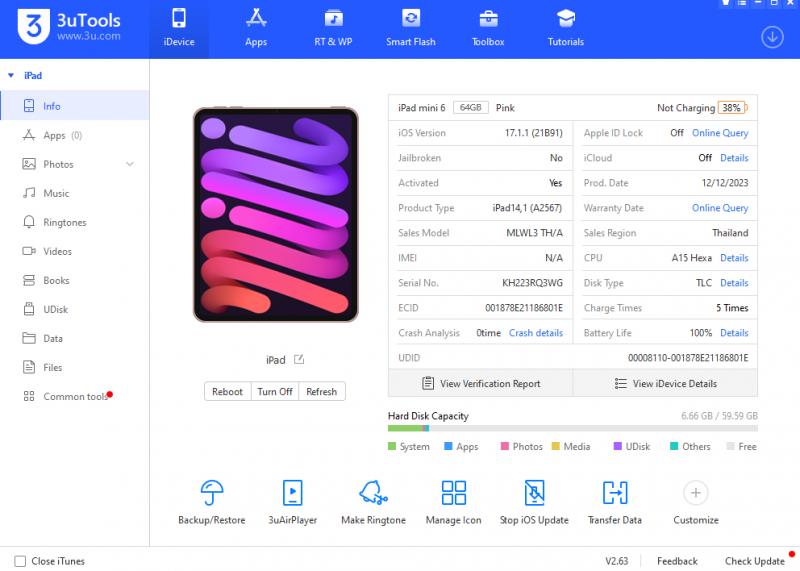Click the gray Free legend swatch
Image resolution: width=800 pixels, height=571 pixels.
tap(731, 446)
